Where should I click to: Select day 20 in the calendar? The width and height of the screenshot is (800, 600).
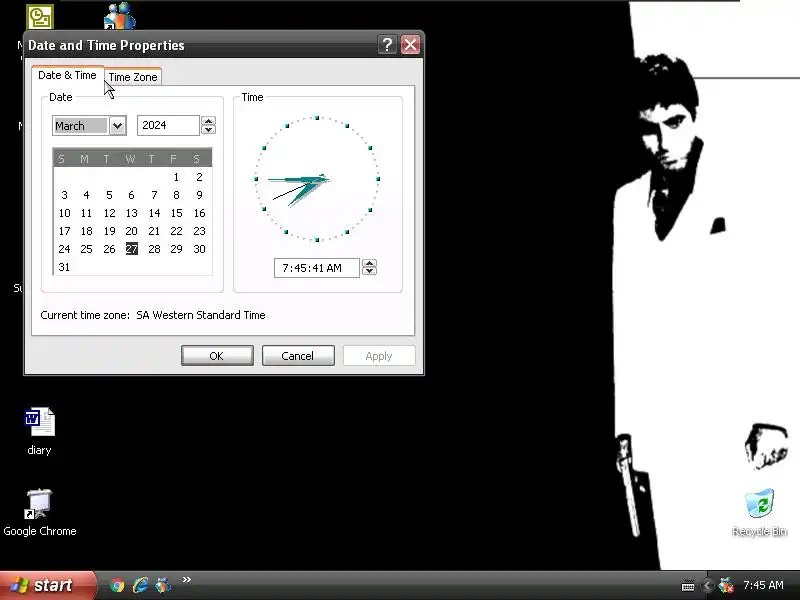[132, 231]
